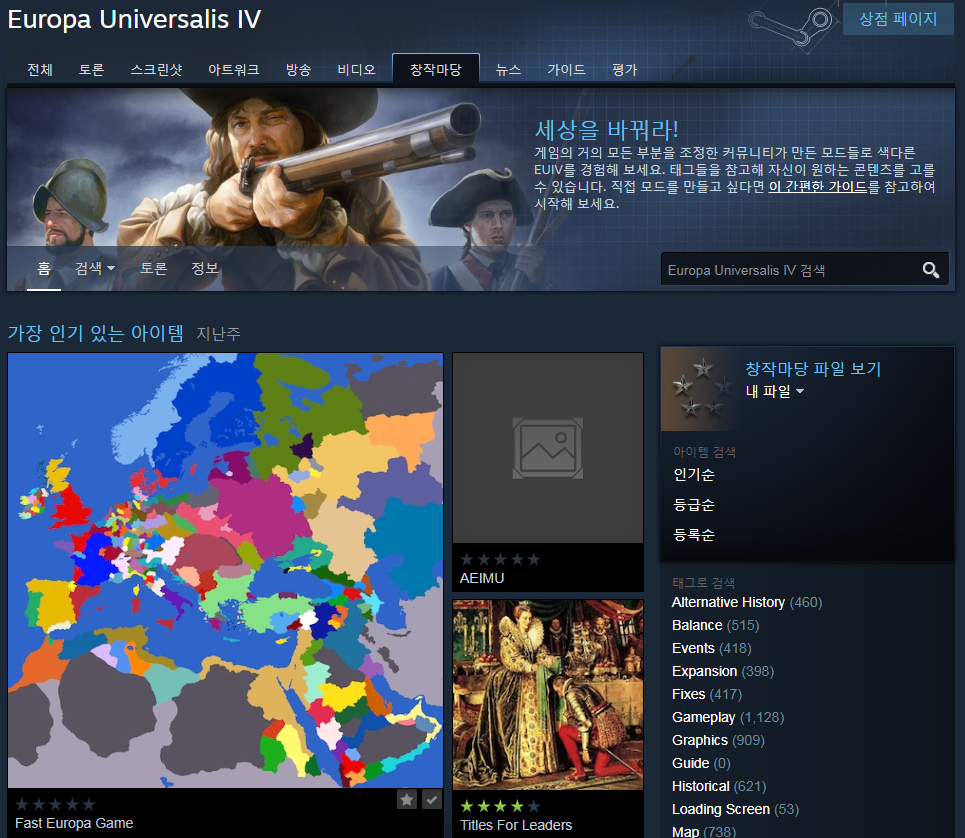Click the 상점 페이지 button
The width and height of the screenshot is (965, 838).
coord(898,19)
